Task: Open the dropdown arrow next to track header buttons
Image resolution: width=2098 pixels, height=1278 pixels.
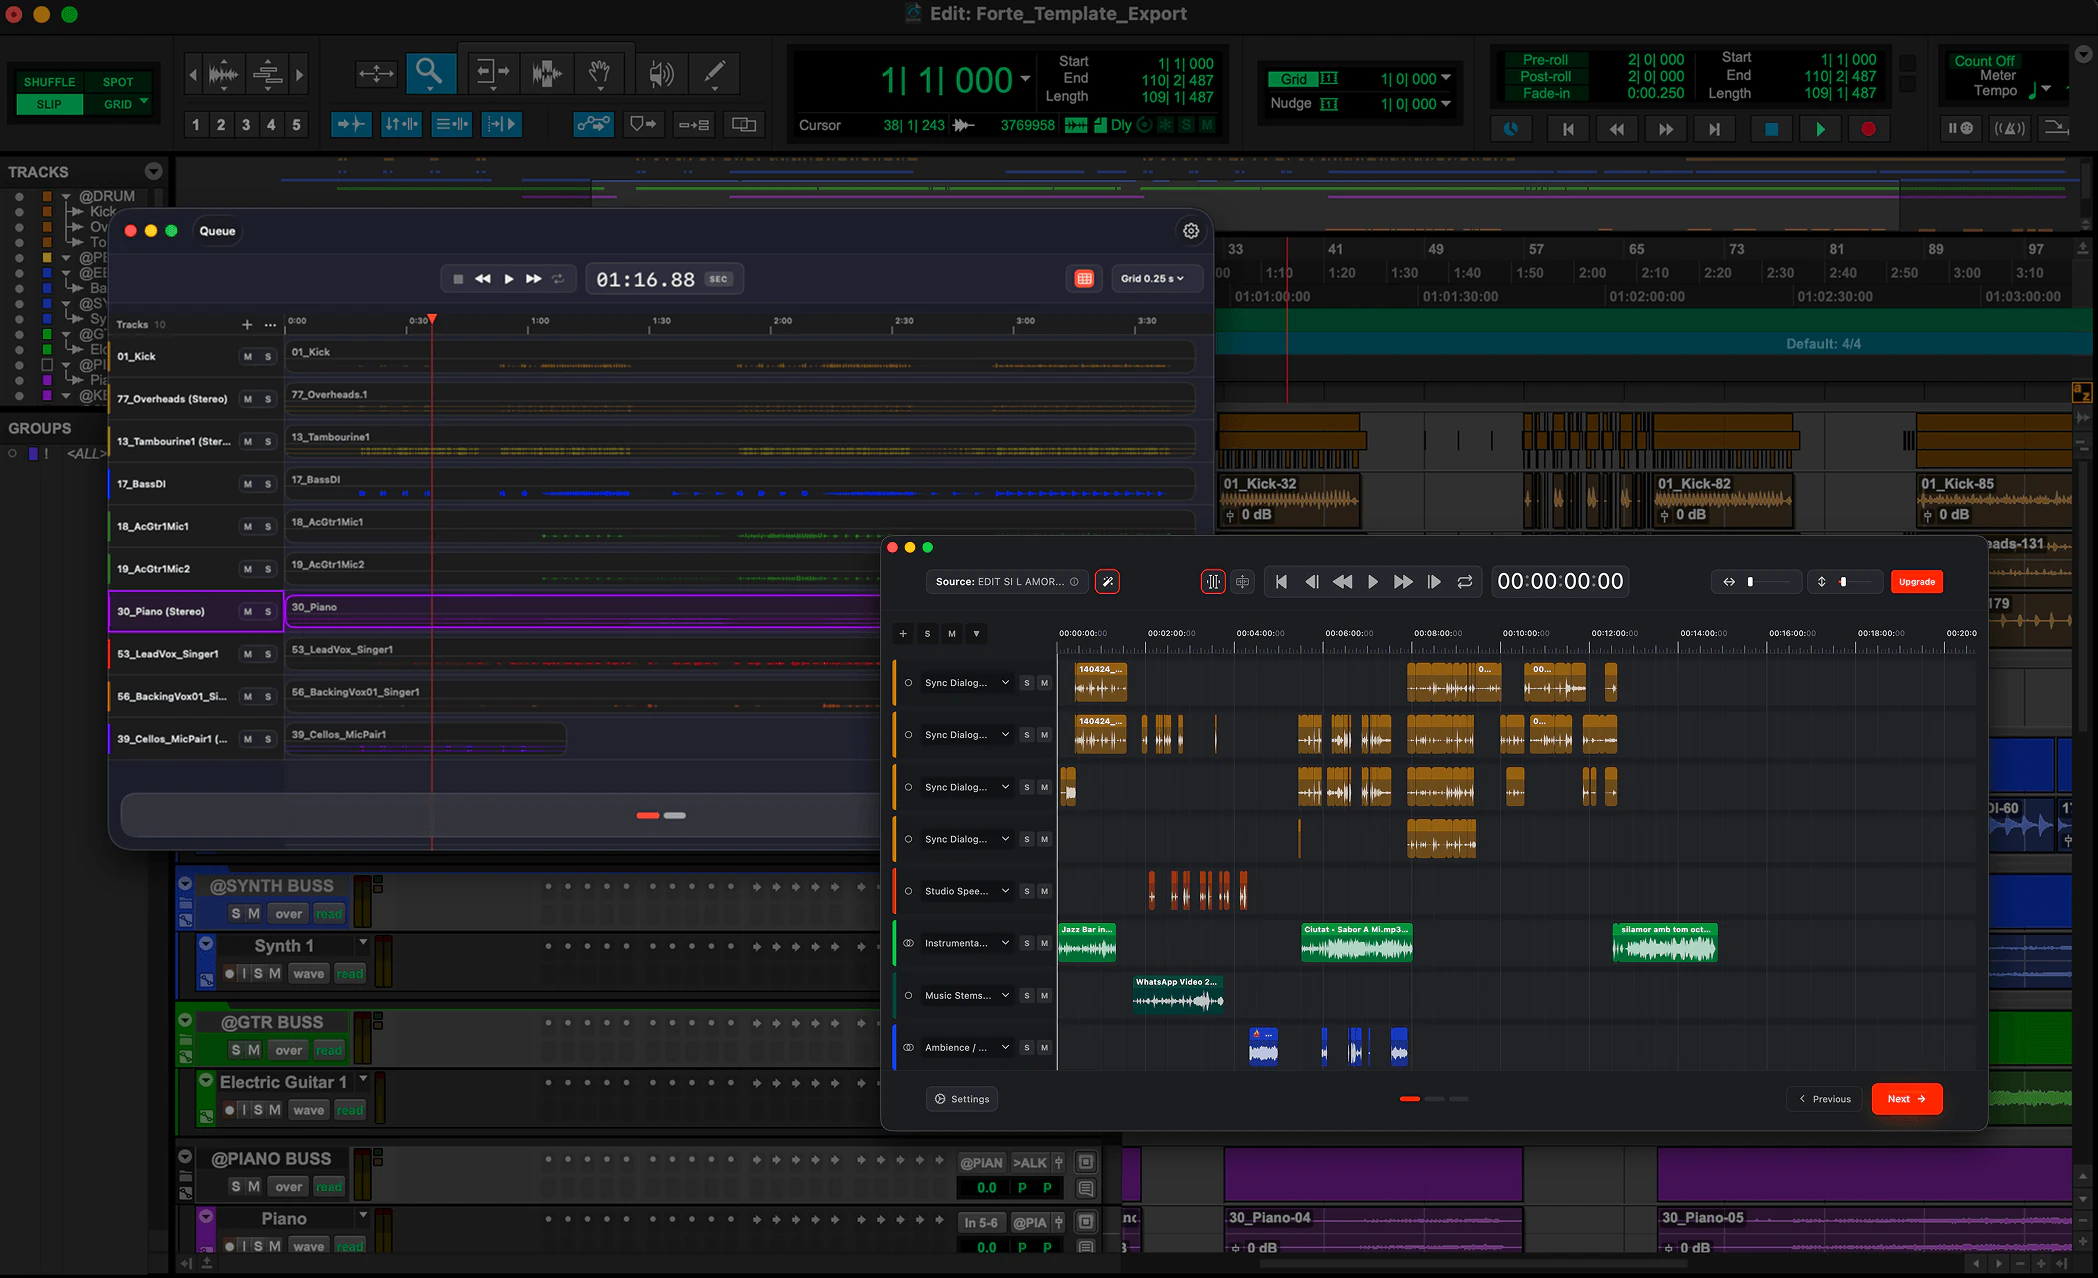Action: pyautogui.click(x=976, y=633)
